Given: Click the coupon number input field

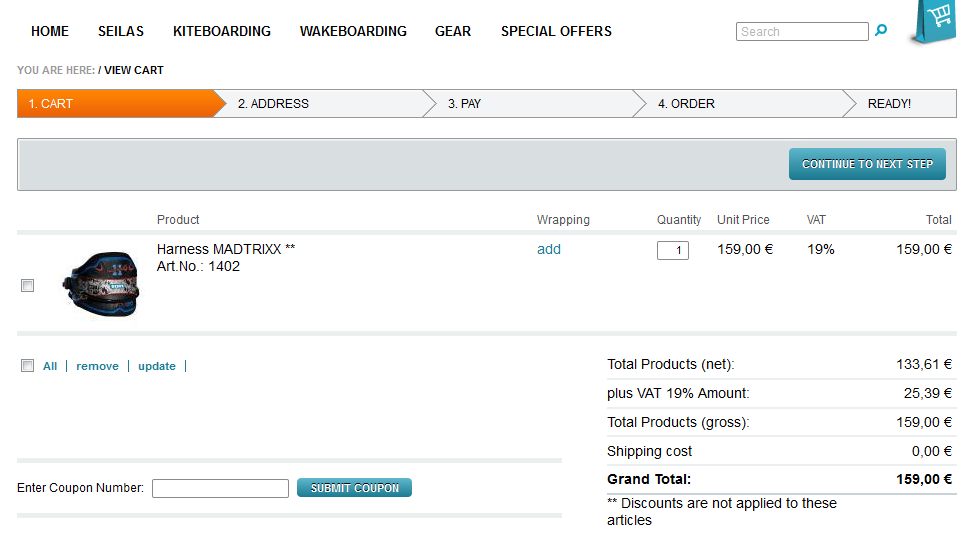Looking at the screenshot, I should [220, 488].
